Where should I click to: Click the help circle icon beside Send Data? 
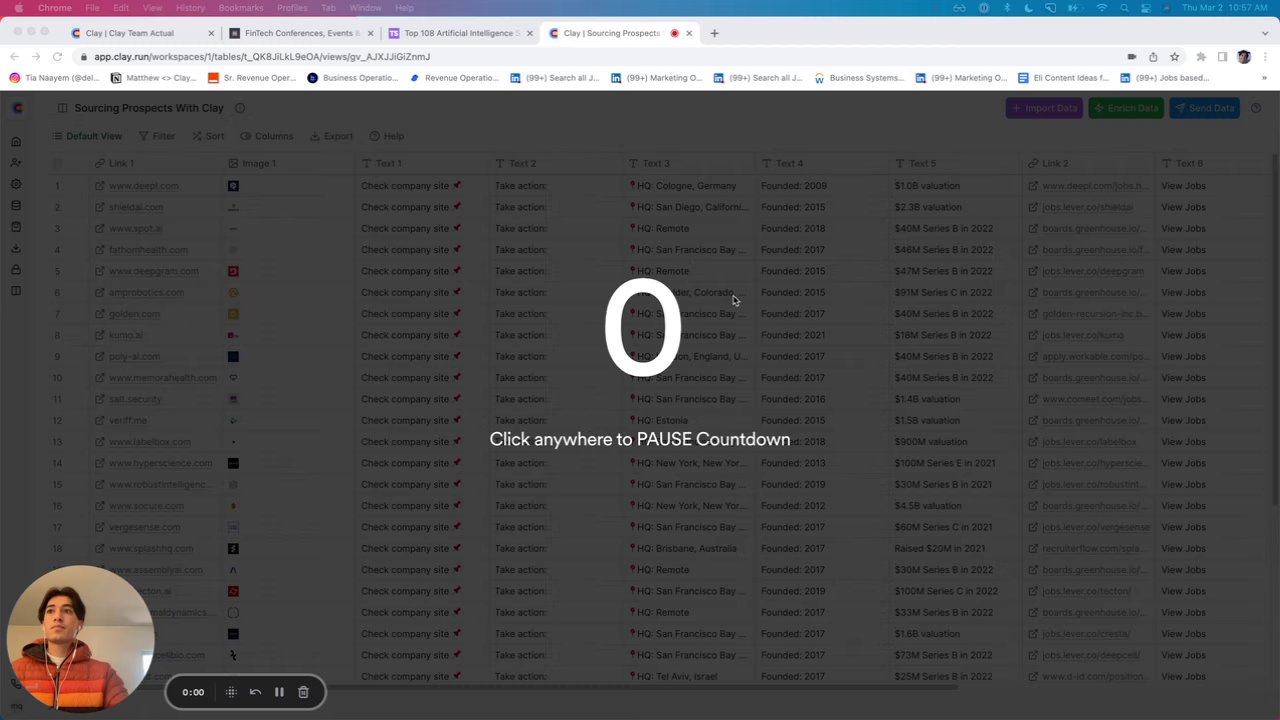coord(1257,108)
